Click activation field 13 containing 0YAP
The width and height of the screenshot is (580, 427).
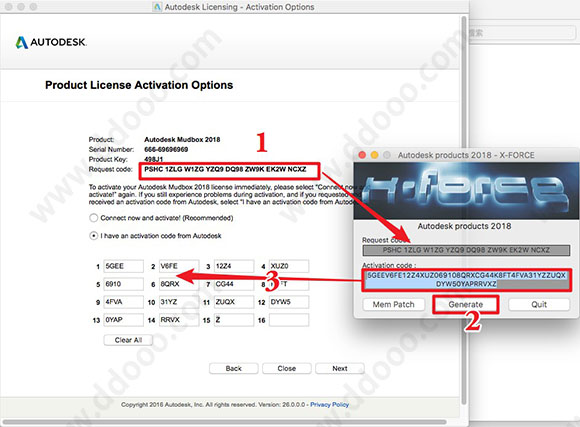(123, 320)
